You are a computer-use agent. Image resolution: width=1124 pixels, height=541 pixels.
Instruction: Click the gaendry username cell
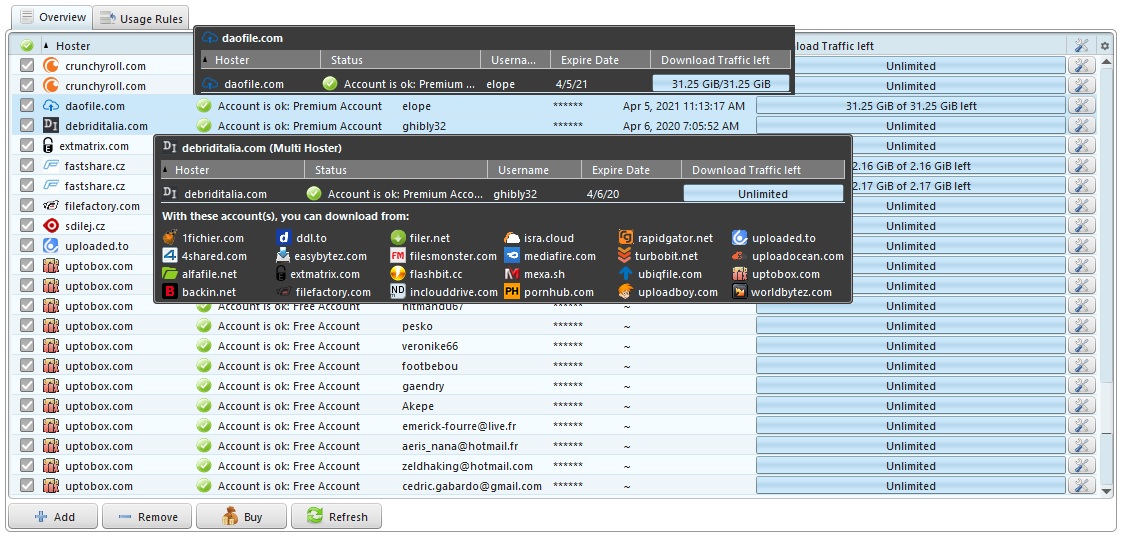[x=423, y=386]
